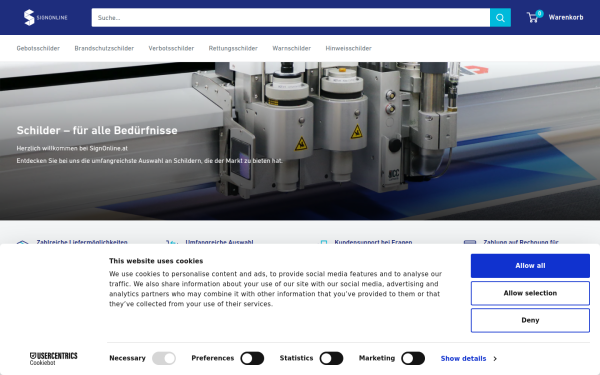Screen dimensions: 600x375
Task: Click the Allow all button
Action: [x=530, y=266]
